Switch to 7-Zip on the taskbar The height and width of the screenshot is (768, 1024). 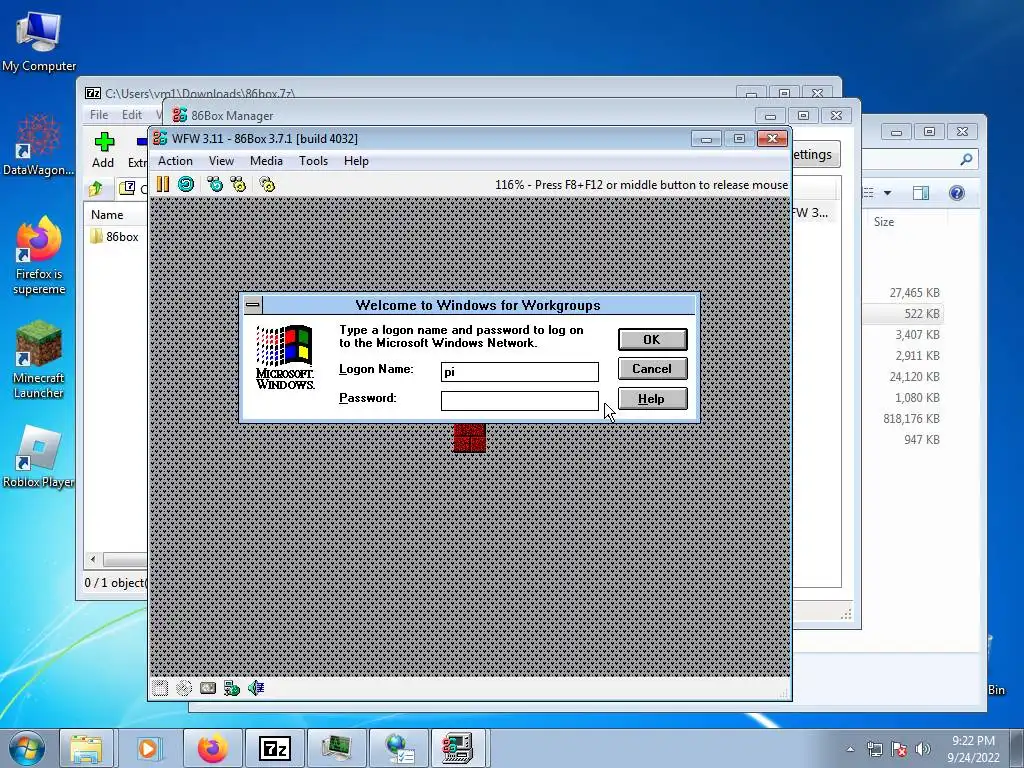(274, 748)
